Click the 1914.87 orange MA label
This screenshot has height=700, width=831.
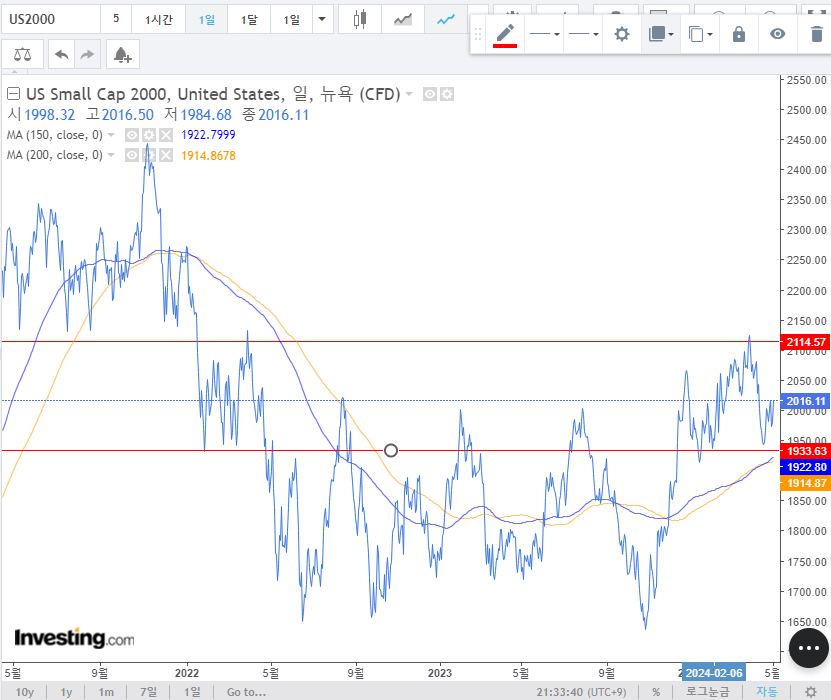[x=806, y=483]
